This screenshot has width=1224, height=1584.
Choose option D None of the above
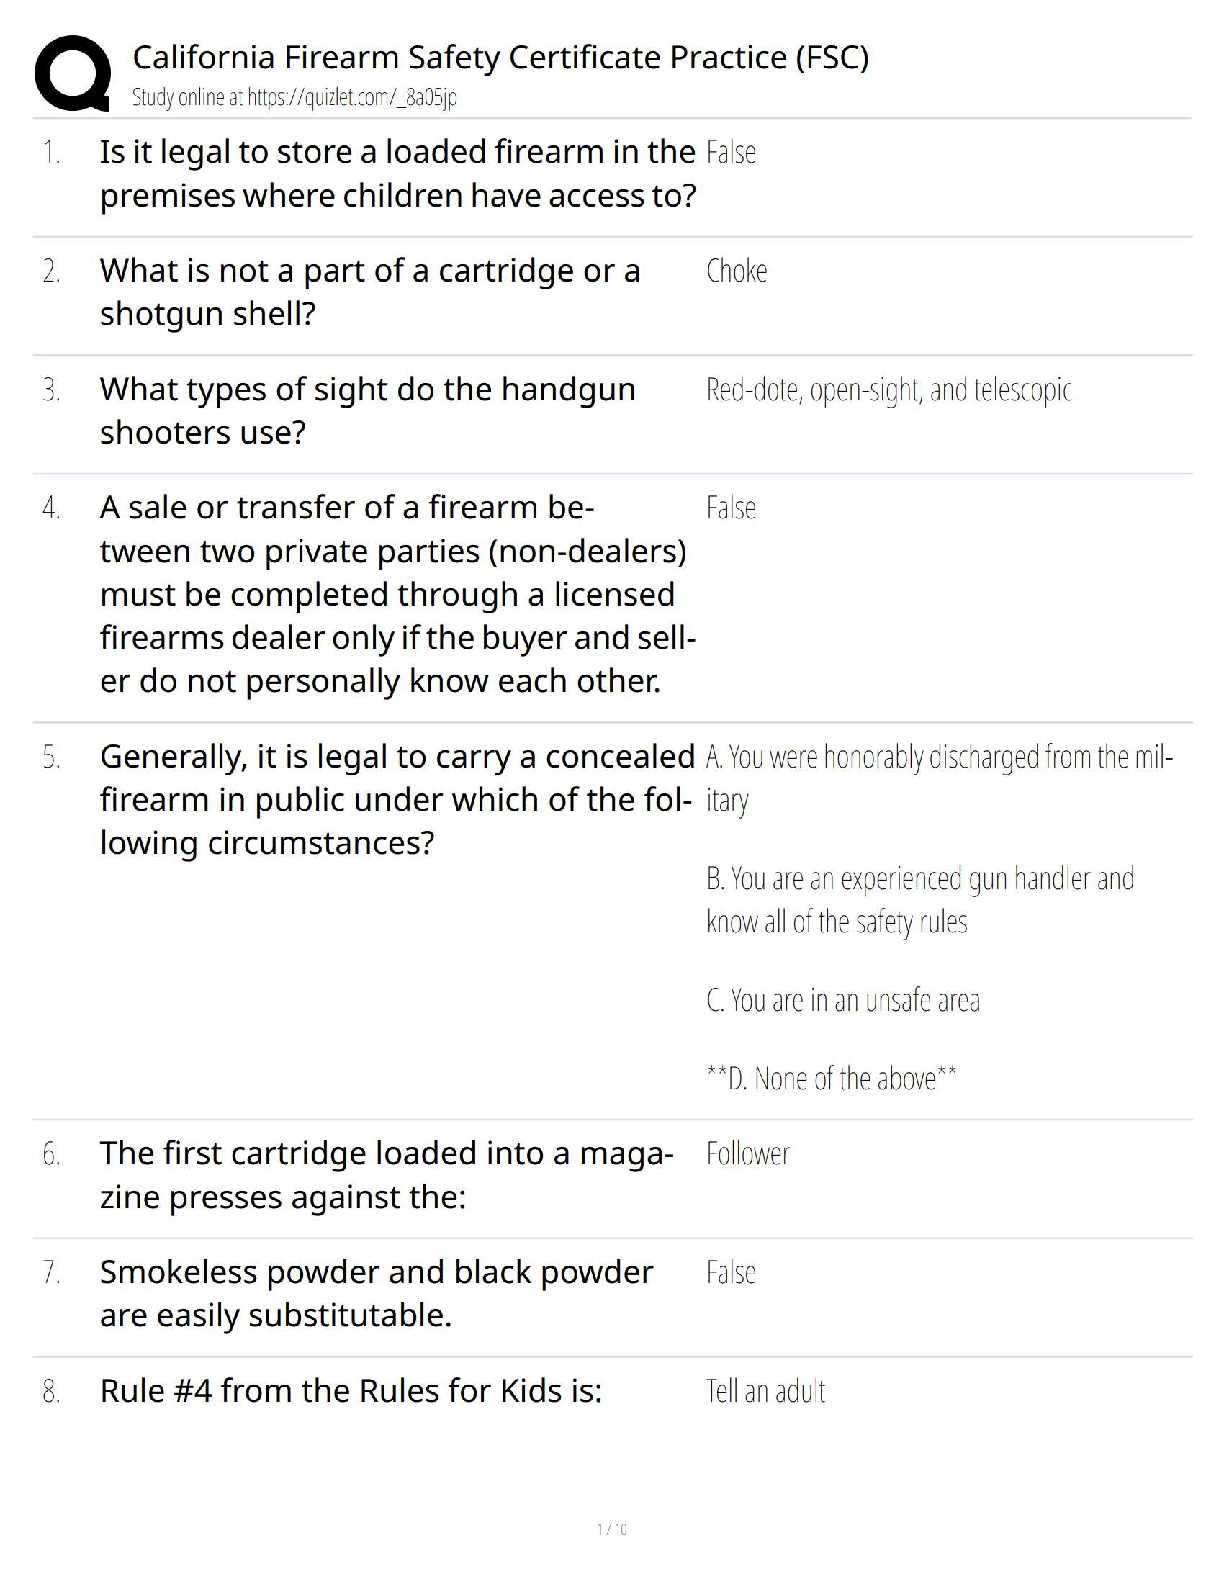tap(831, 1079)
